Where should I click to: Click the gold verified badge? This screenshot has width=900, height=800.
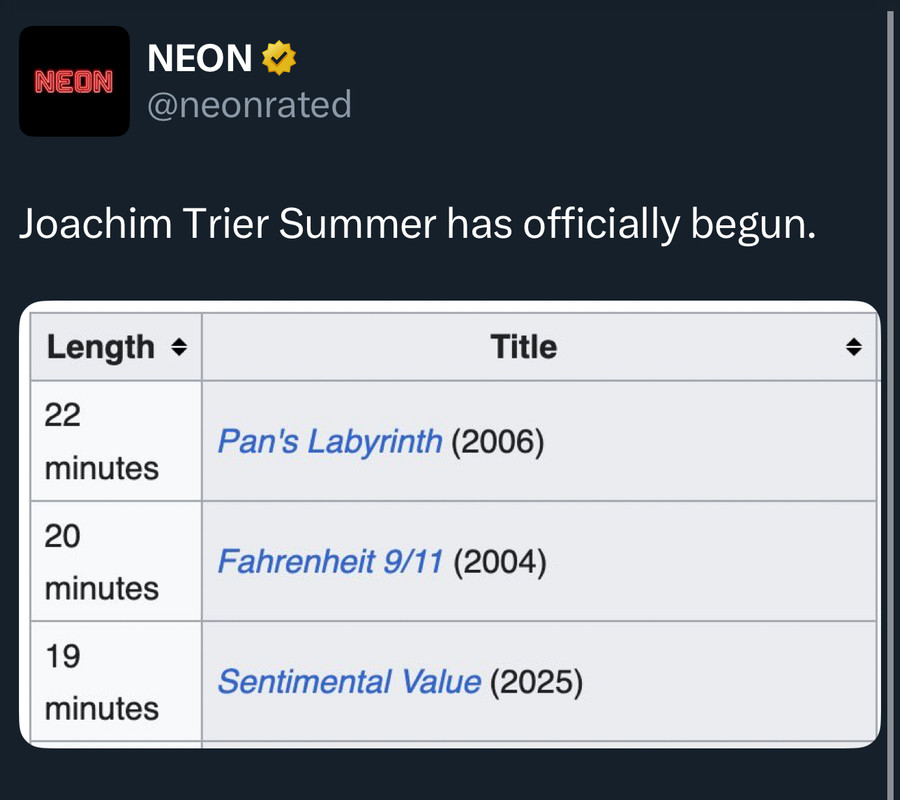279,59
